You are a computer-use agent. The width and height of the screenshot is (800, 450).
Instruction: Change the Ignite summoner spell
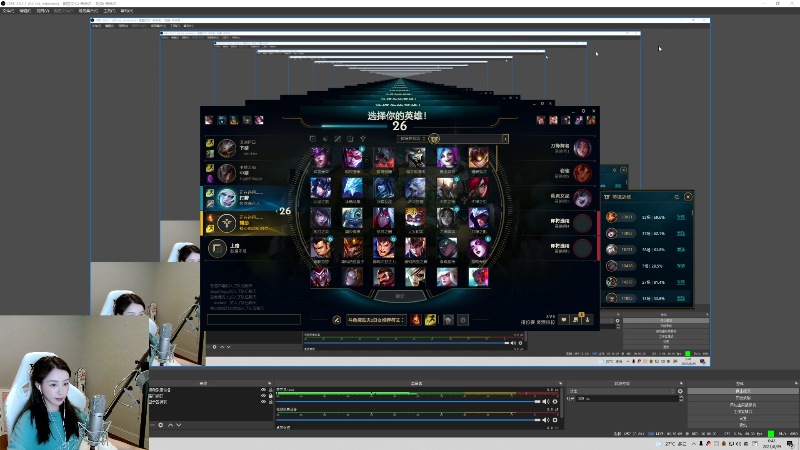416,320
